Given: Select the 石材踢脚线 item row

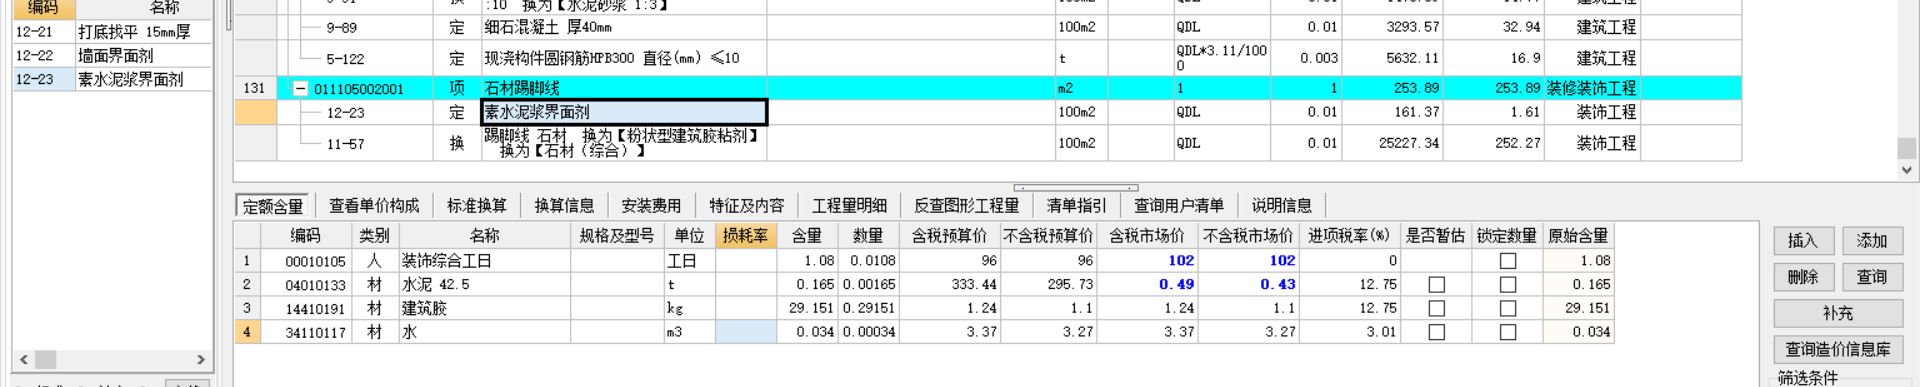Looking at the screenshot, I should coord(988,88).
